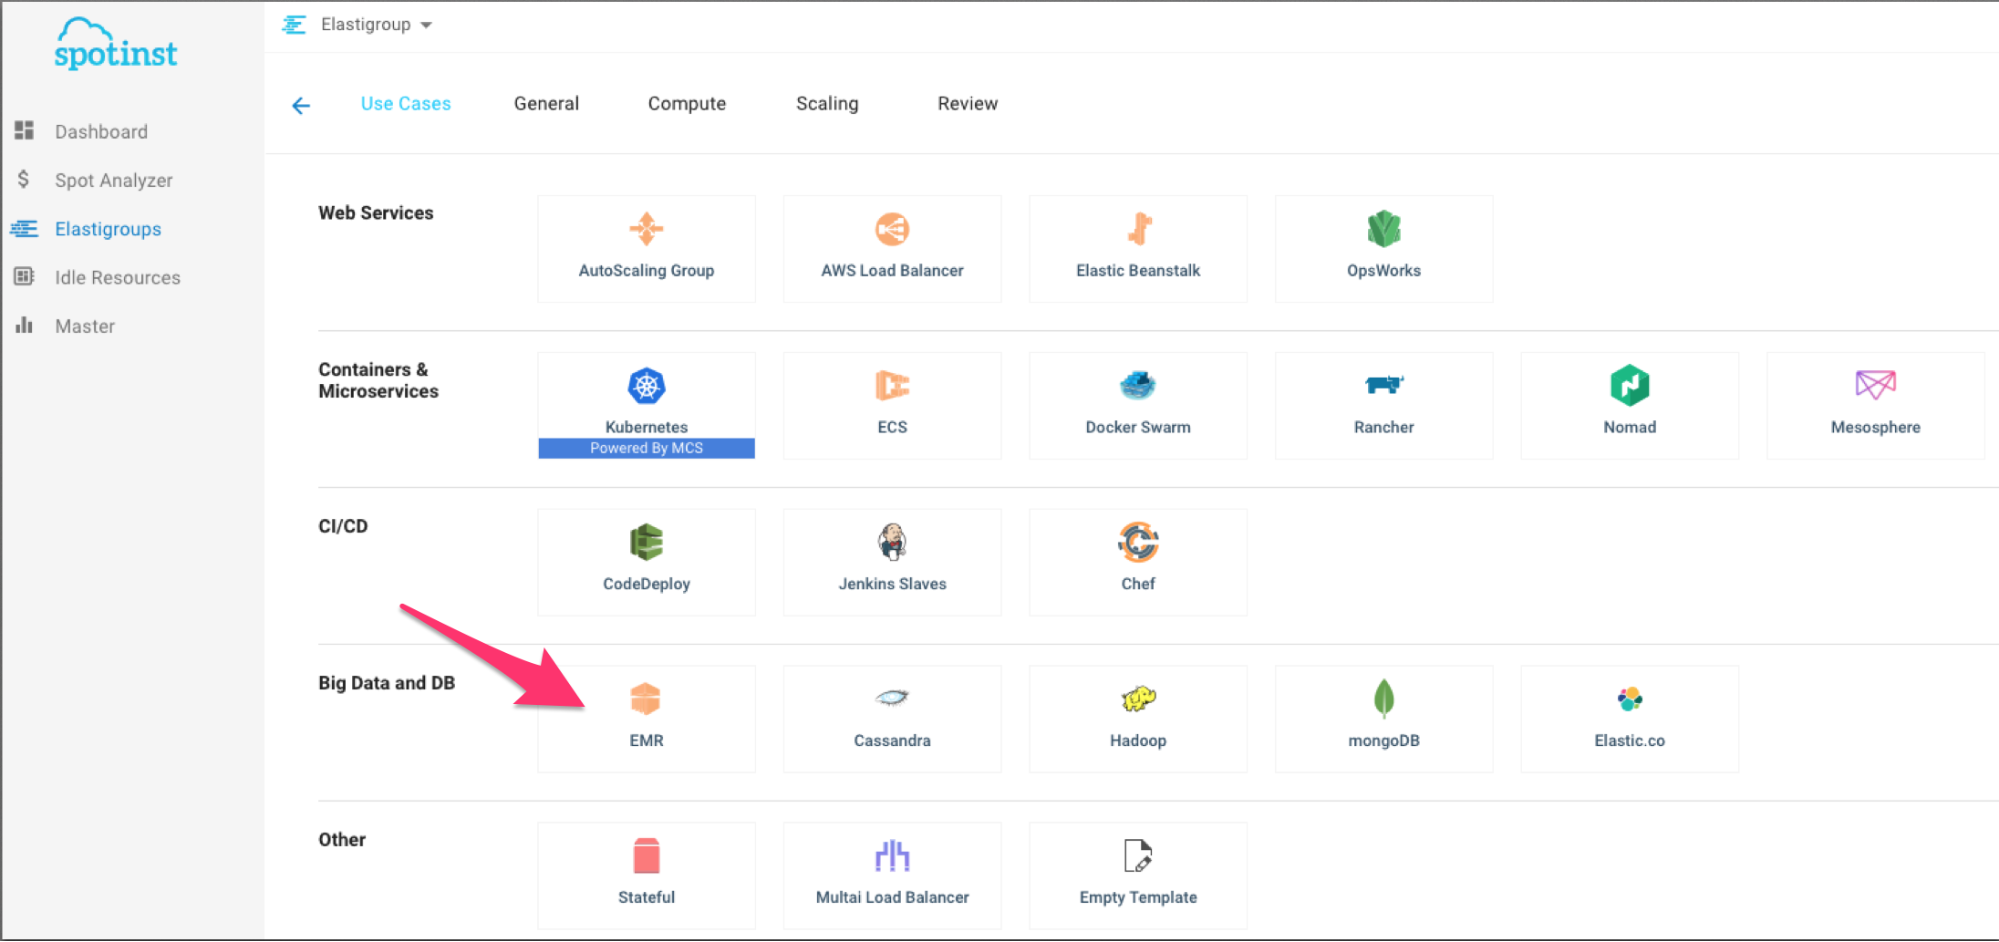Open the Elastigroup dropdown menu
This screenshot has height=942, width=1999.
point(375,25)
